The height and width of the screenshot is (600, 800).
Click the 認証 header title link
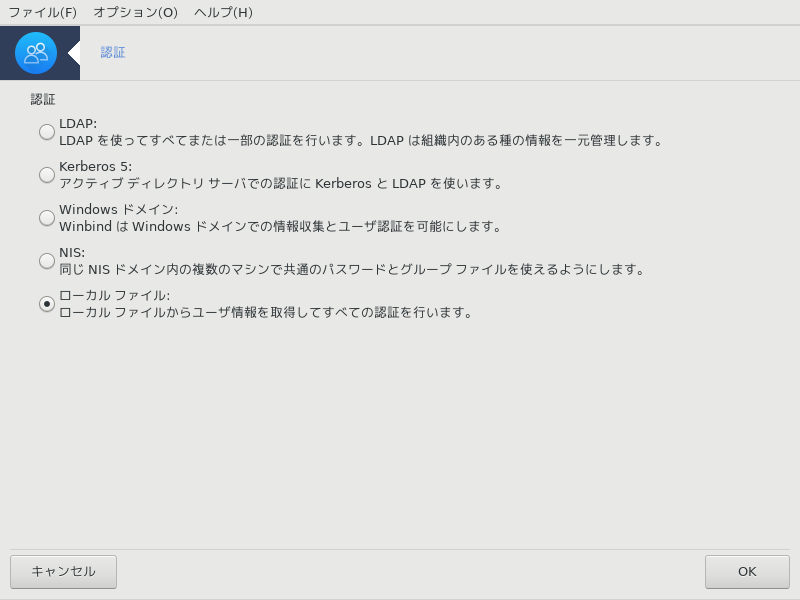pyautogui.click(x=113, y=53)
